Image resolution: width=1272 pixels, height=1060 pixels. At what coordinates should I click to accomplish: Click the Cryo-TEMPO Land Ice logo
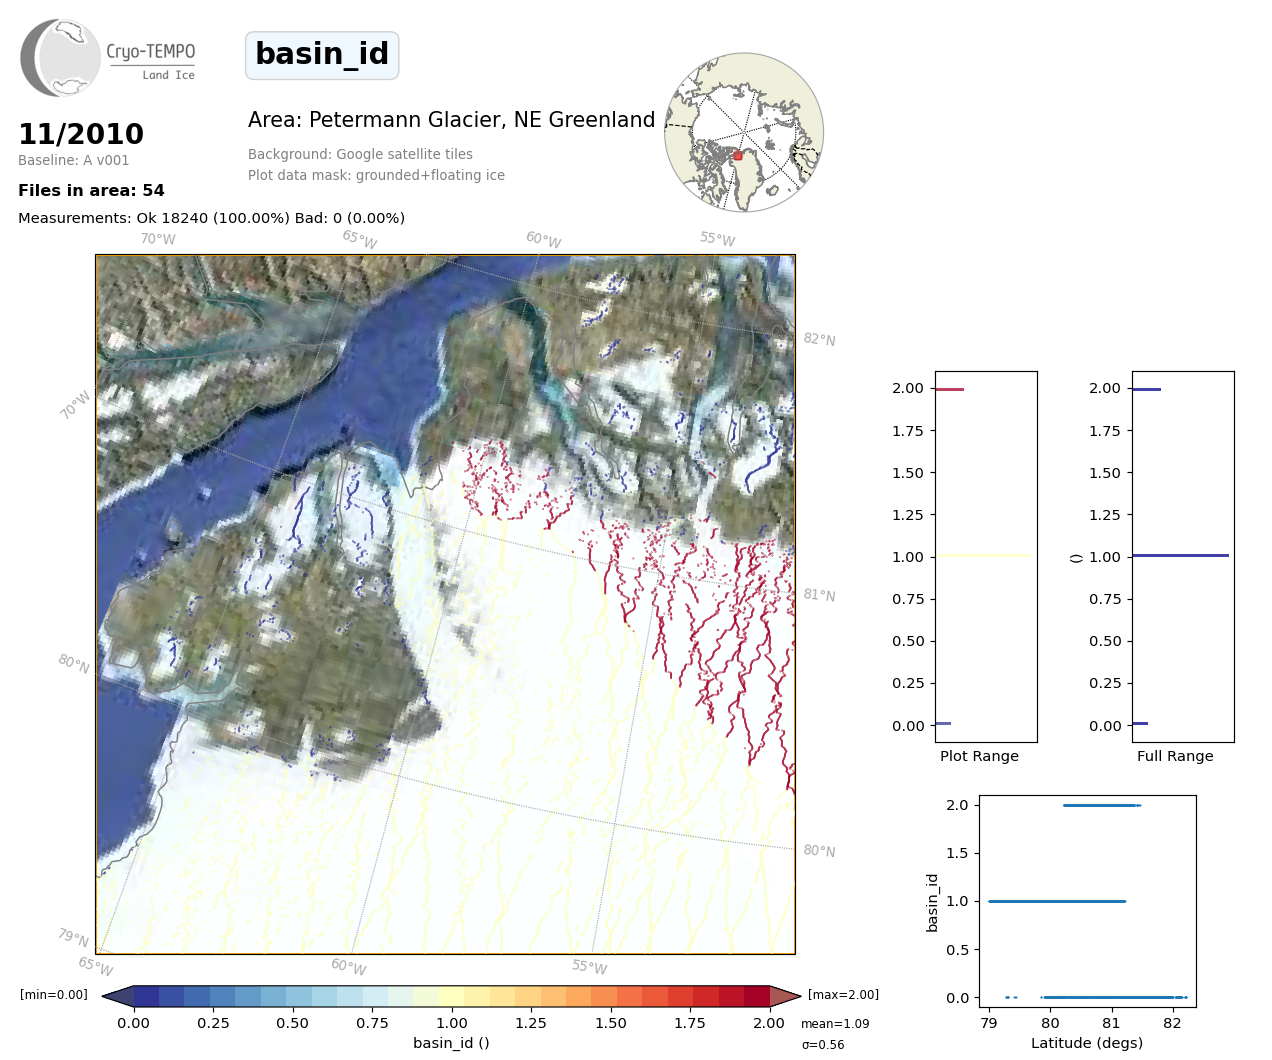[108, 58]
